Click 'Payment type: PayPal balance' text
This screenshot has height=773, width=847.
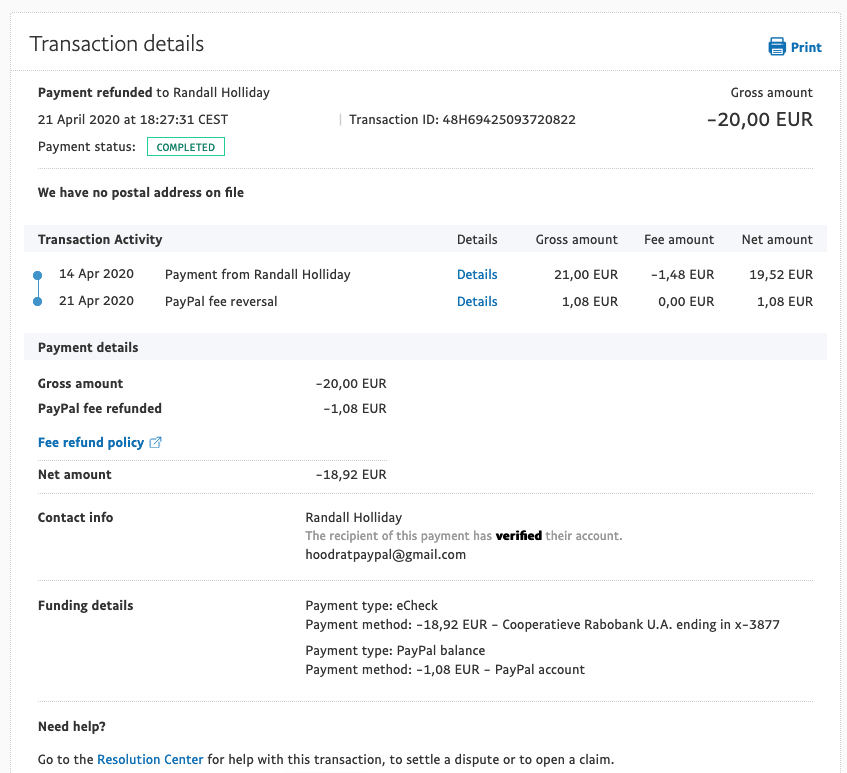tap(395, 650)
